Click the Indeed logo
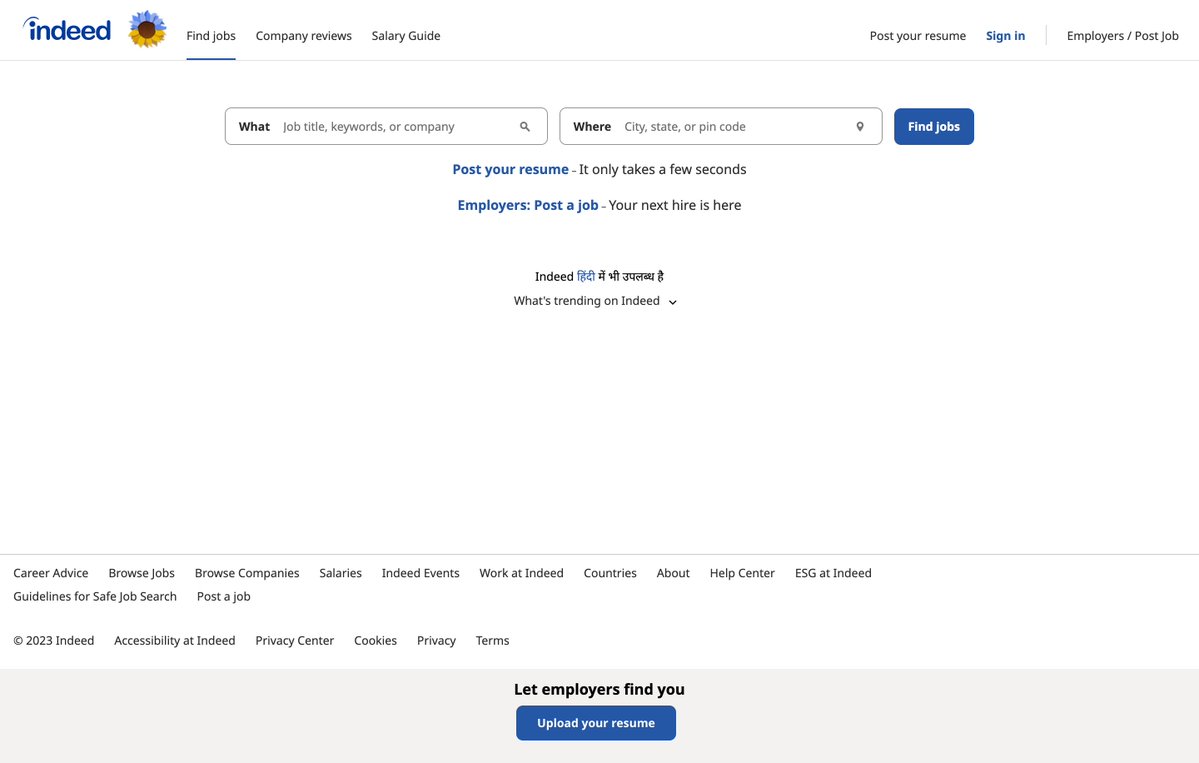The image size is (1199, 763). [67, 30]
